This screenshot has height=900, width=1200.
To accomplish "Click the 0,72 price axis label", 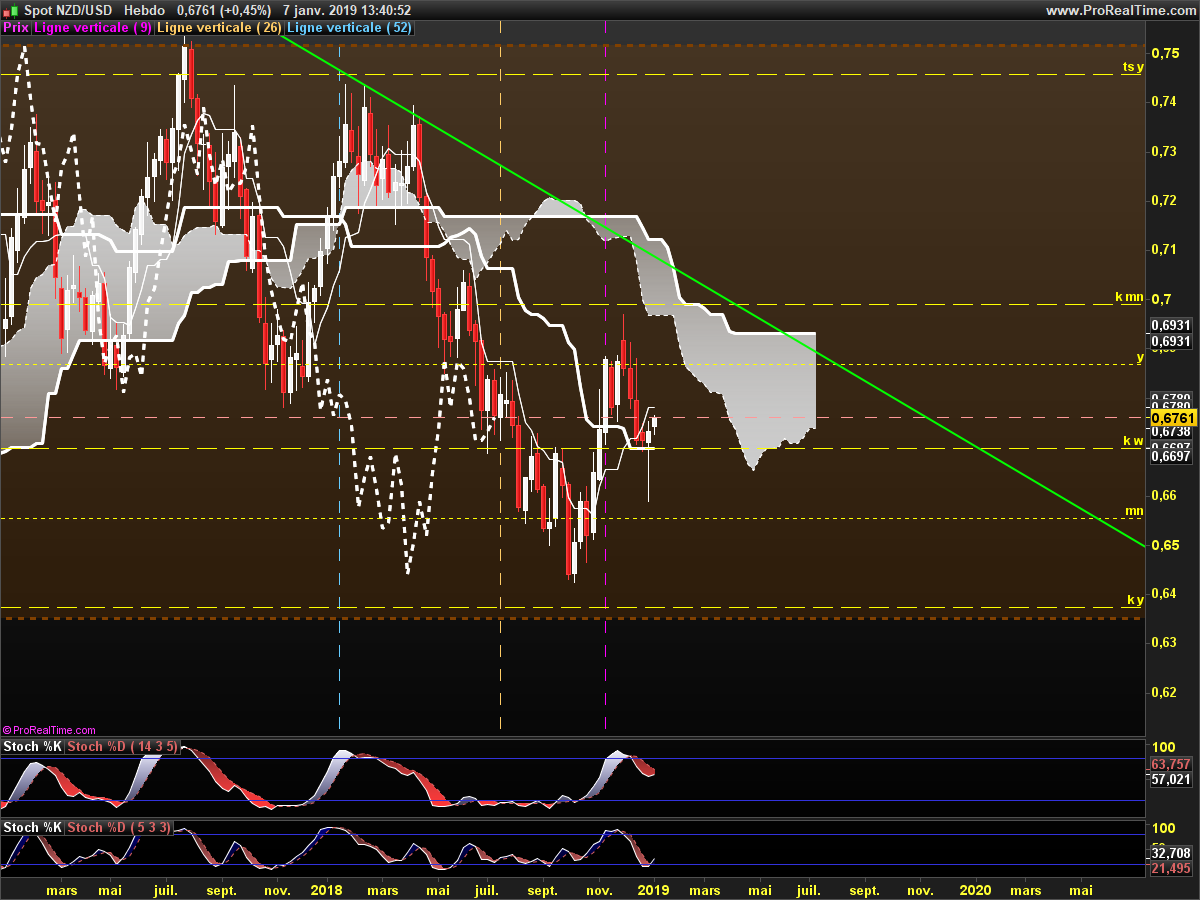I will [1164, 200].
